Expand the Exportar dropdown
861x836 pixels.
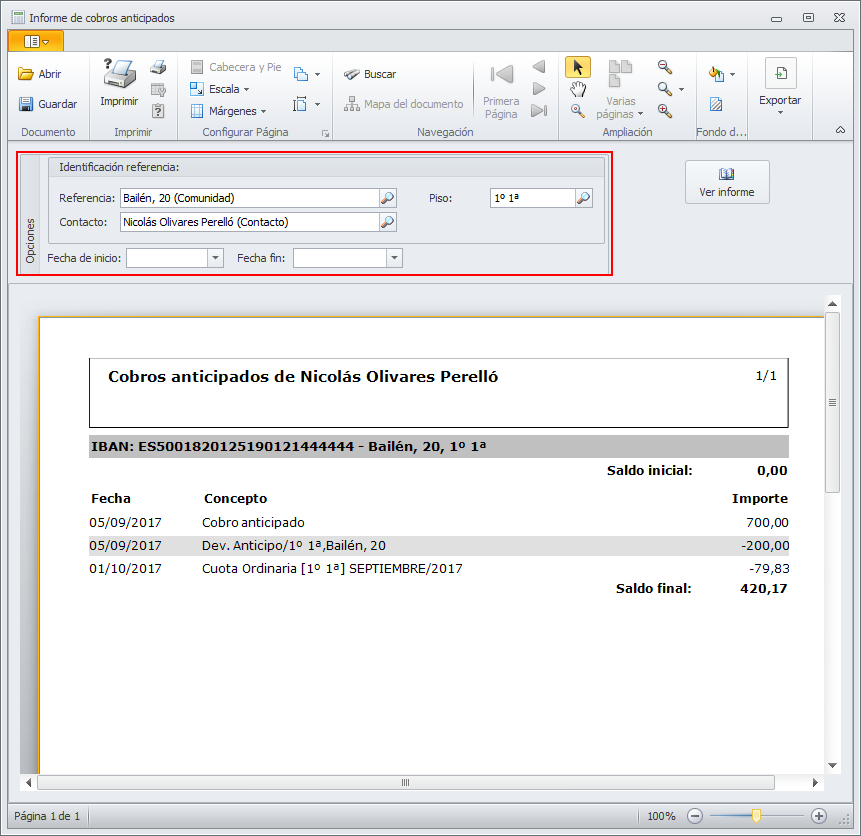[780, 87]
